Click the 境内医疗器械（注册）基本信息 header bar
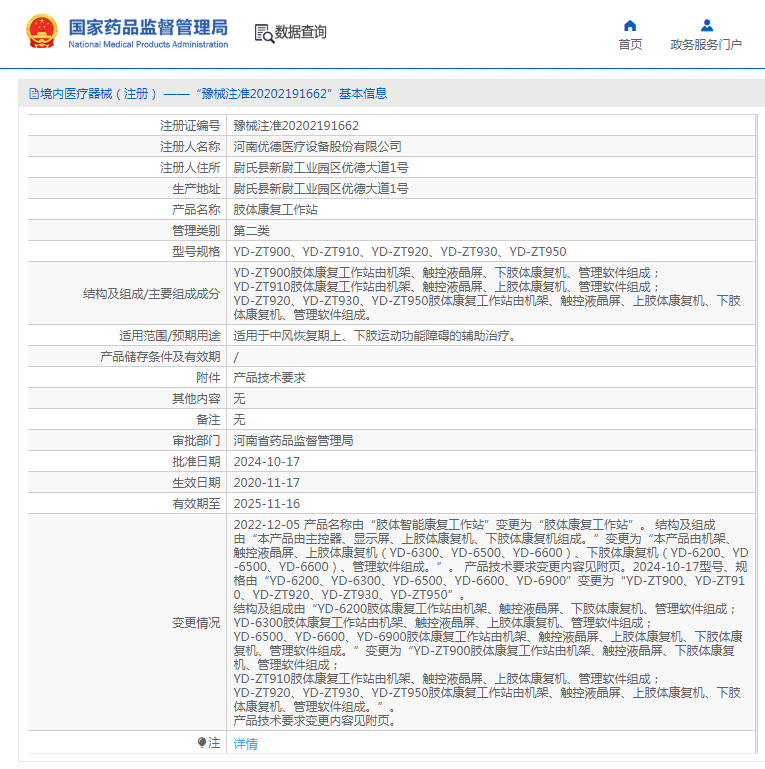Image resolution: width=765 pixels, height=769 pixels. pos(391,93)
